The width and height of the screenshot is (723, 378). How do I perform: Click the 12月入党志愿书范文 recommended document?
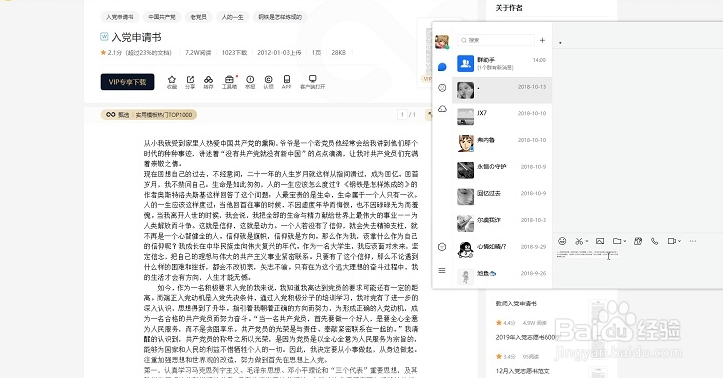pos(522,371)
